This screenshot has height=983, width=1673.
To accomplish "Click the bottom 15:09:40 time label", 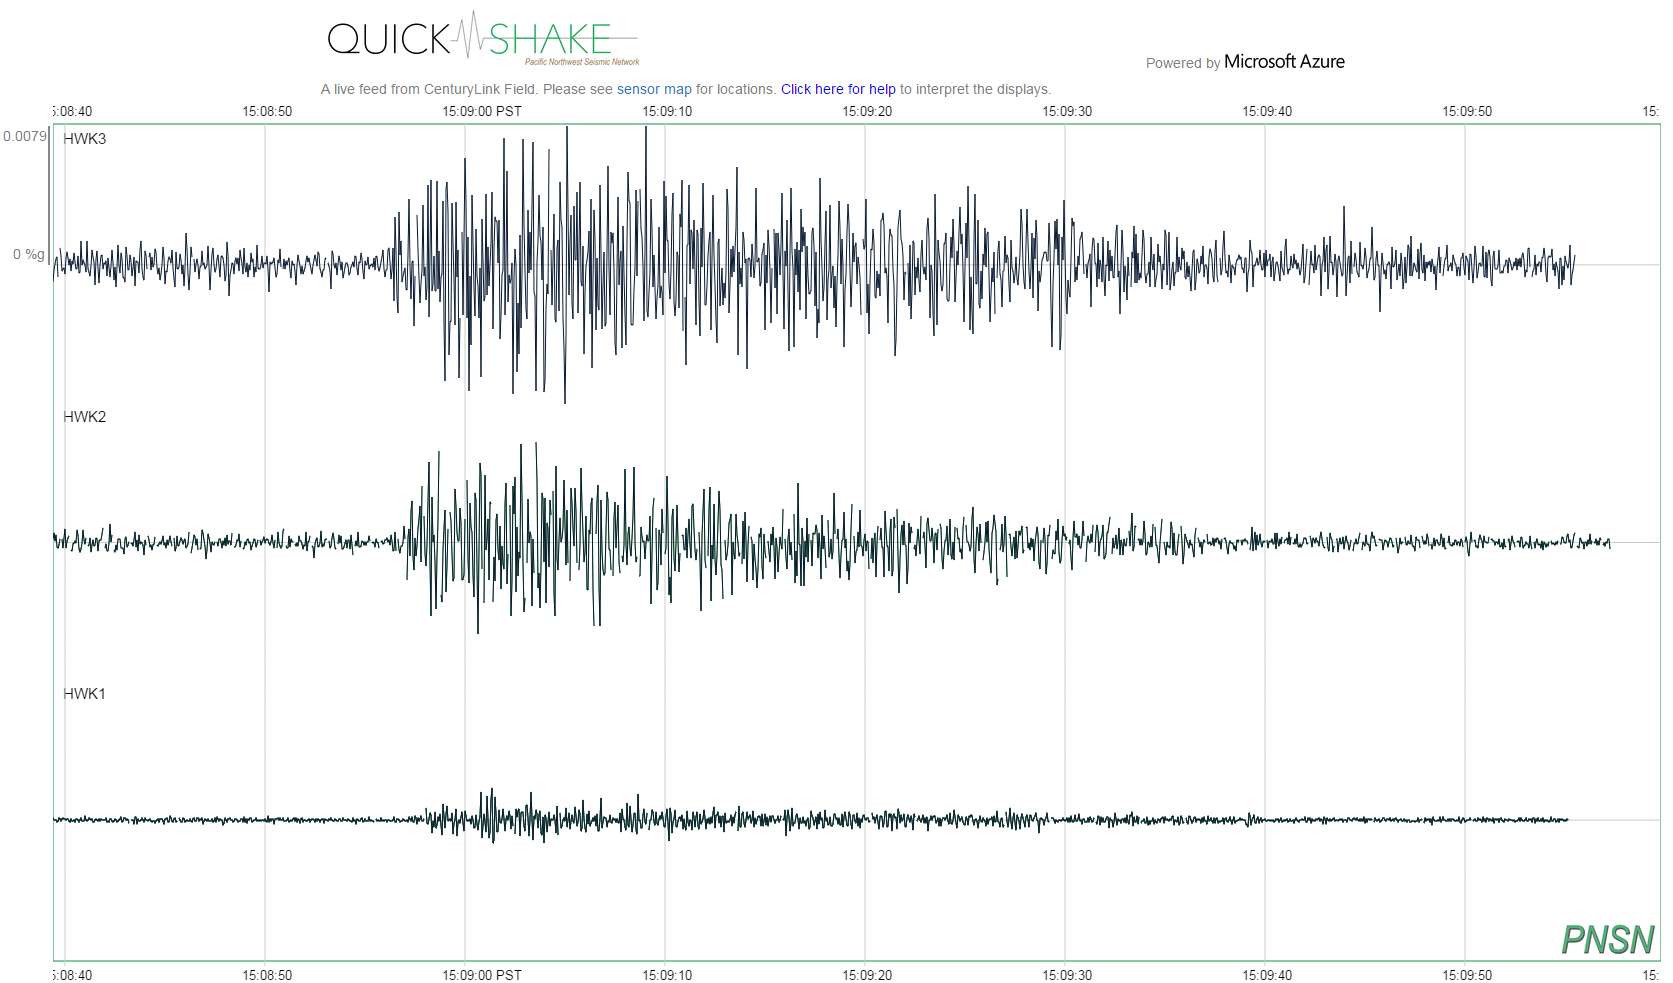I will (1267, 975).
